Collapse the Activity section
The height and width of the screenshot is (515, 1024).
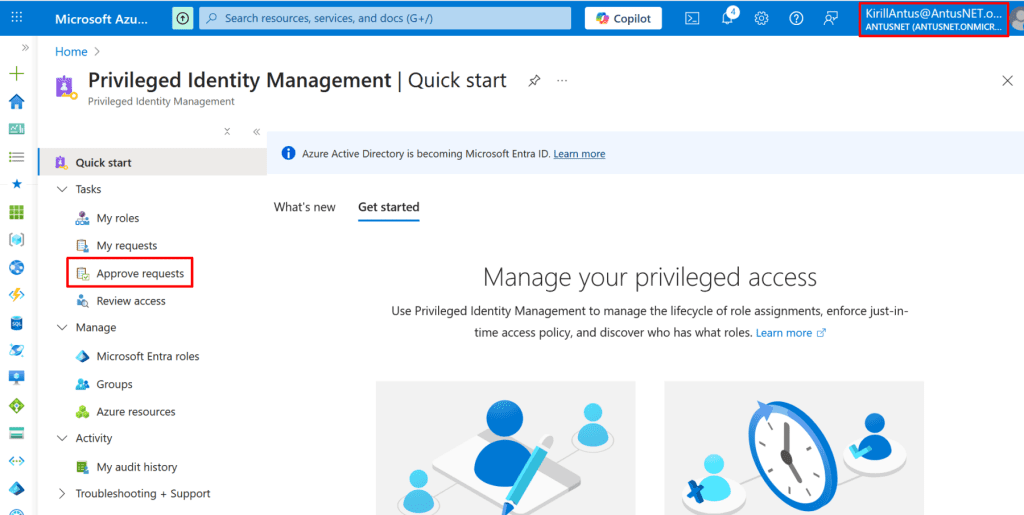[x=62, y=439]
